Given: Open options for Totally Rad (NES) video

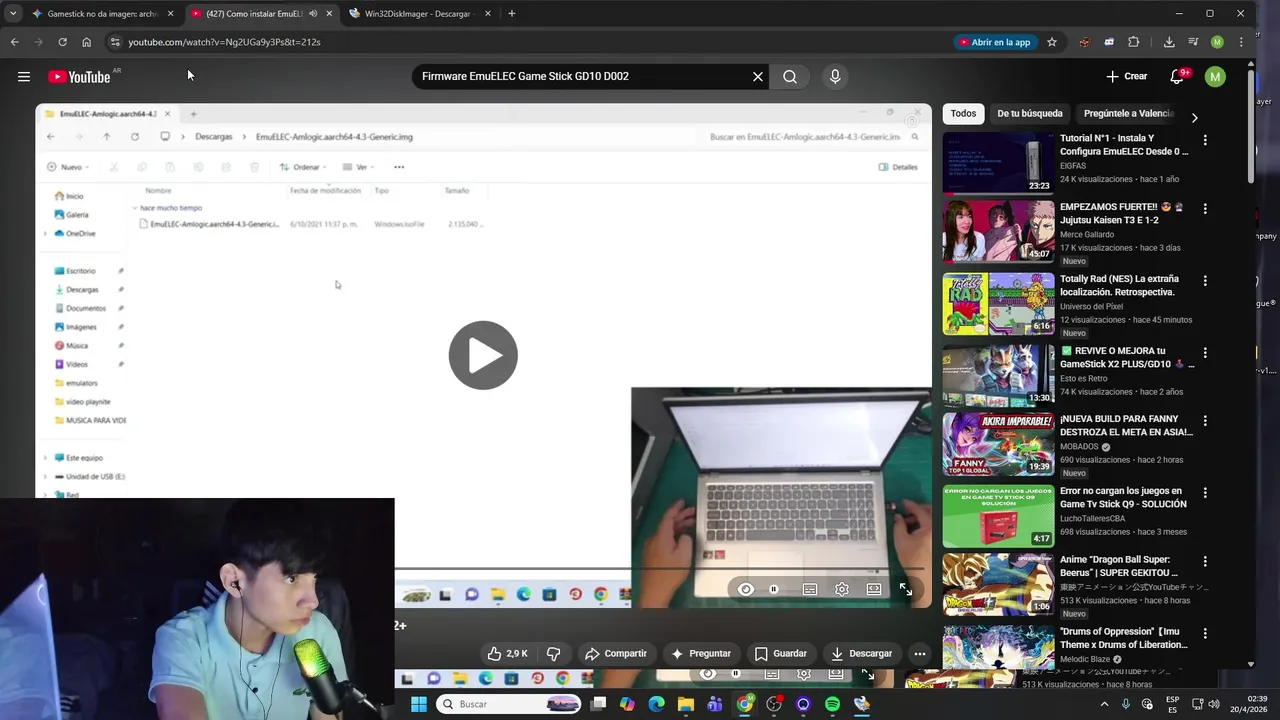Looking at the screenshot, I should coord(1205,281).
